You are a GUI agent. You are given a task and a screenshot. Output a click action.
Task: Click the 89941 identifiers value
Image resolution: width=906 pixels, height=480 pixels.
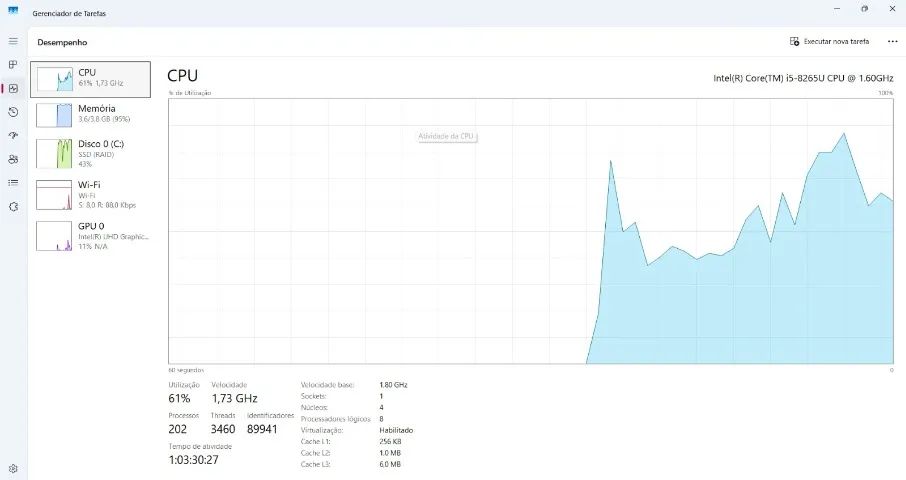(x=262, y=429)
